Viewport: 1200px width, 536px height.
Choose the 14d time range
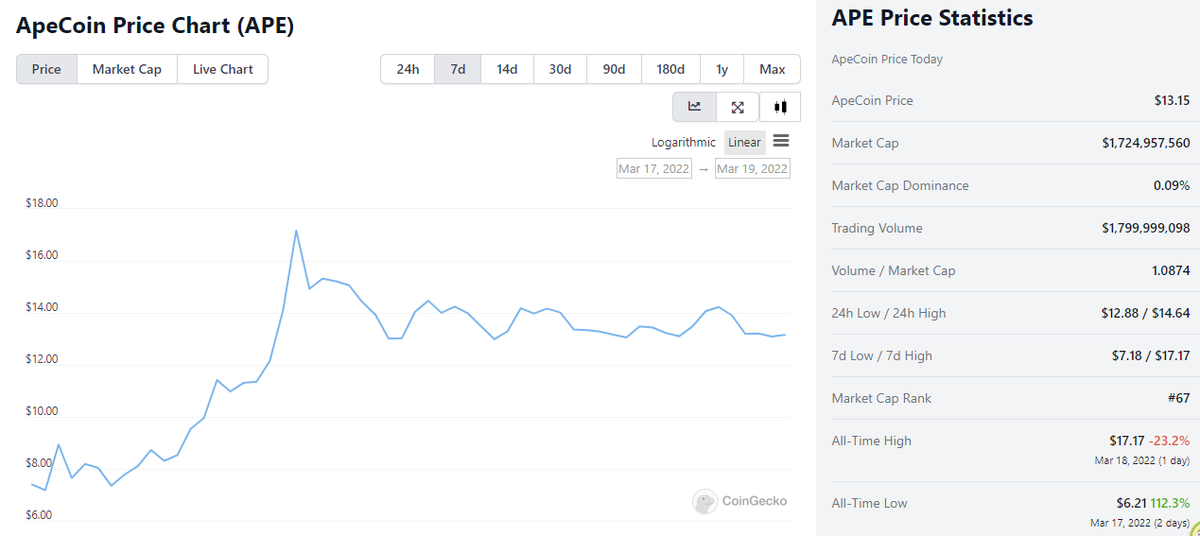[x=507, y=69]
